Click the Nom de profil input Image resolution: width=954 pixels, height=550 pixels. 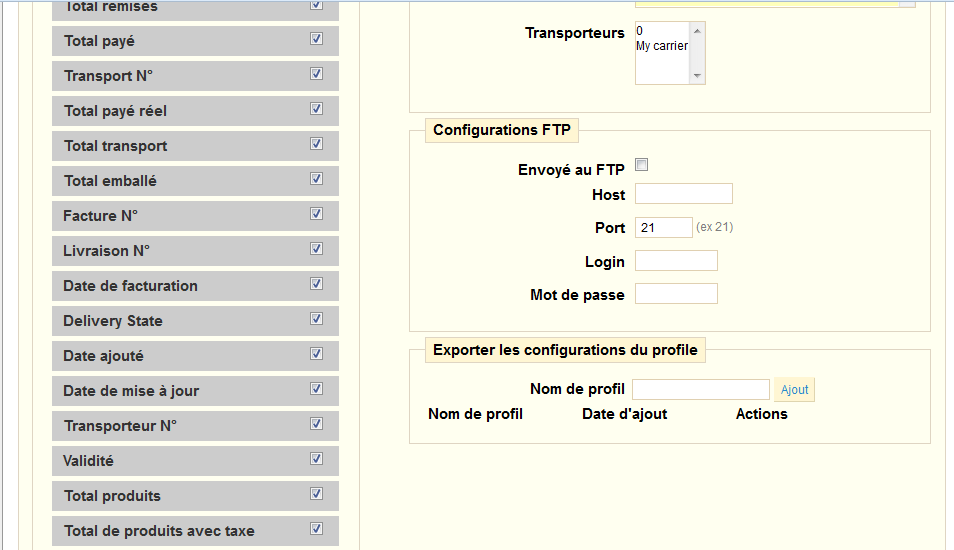[700, 390]
